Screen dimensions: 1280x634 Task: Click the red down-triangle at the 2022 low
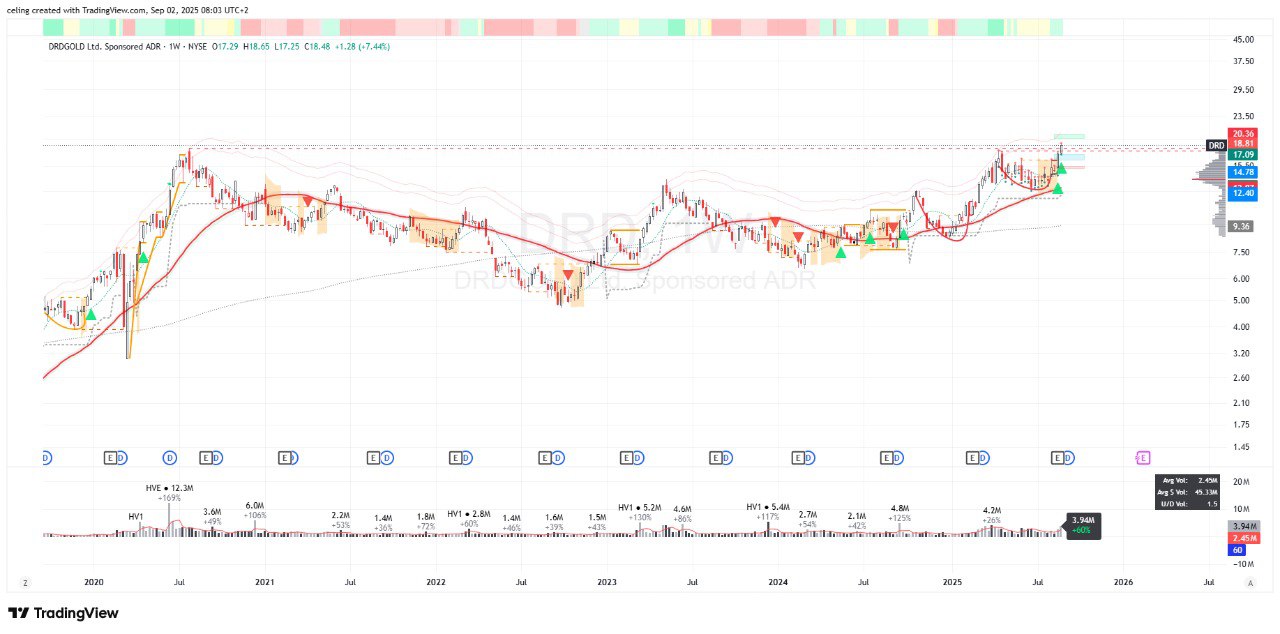[x=568, y=275]
